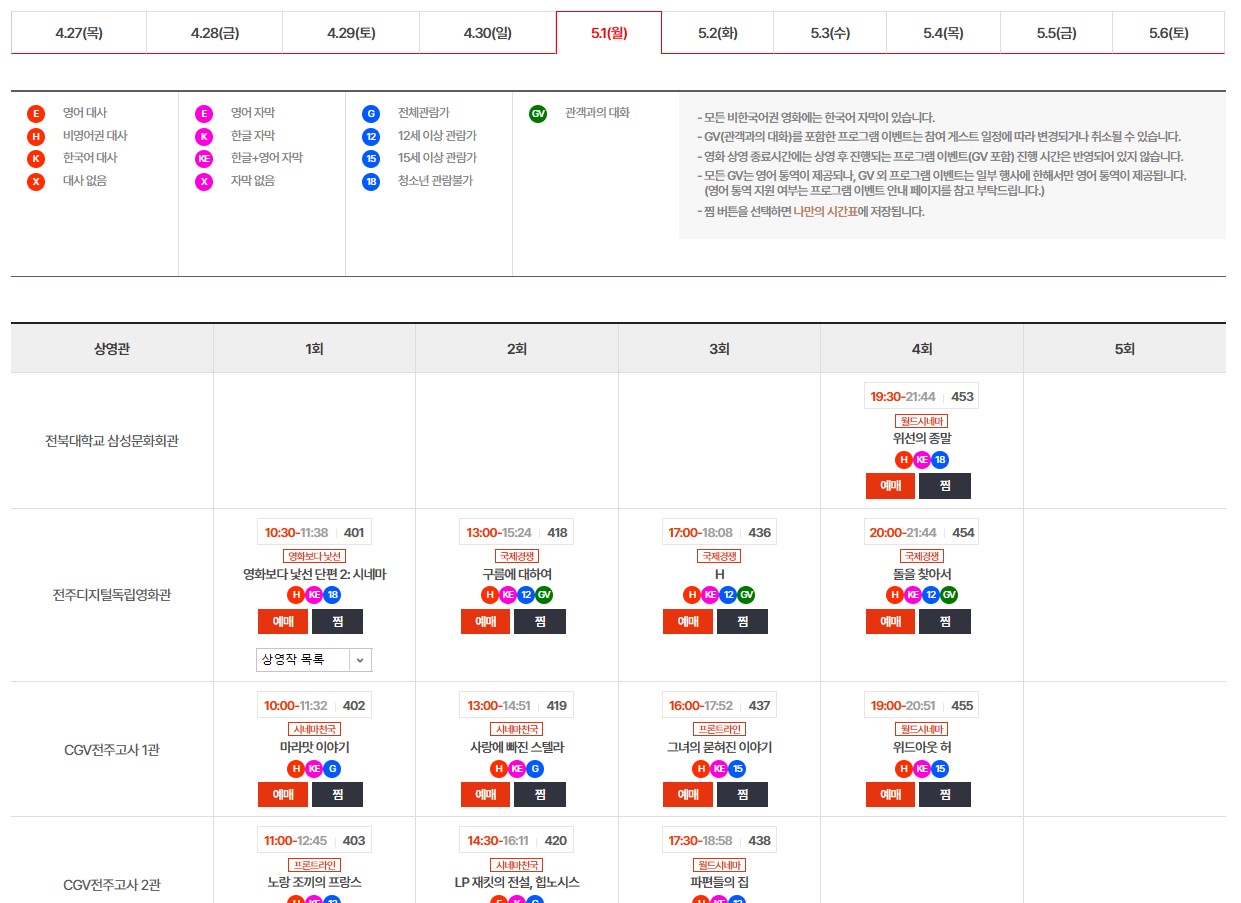Click the 월드시네마 tag above 위선의 종말
The height and width of the screenshot is (903, 1241).
click(x=922, y=421)
